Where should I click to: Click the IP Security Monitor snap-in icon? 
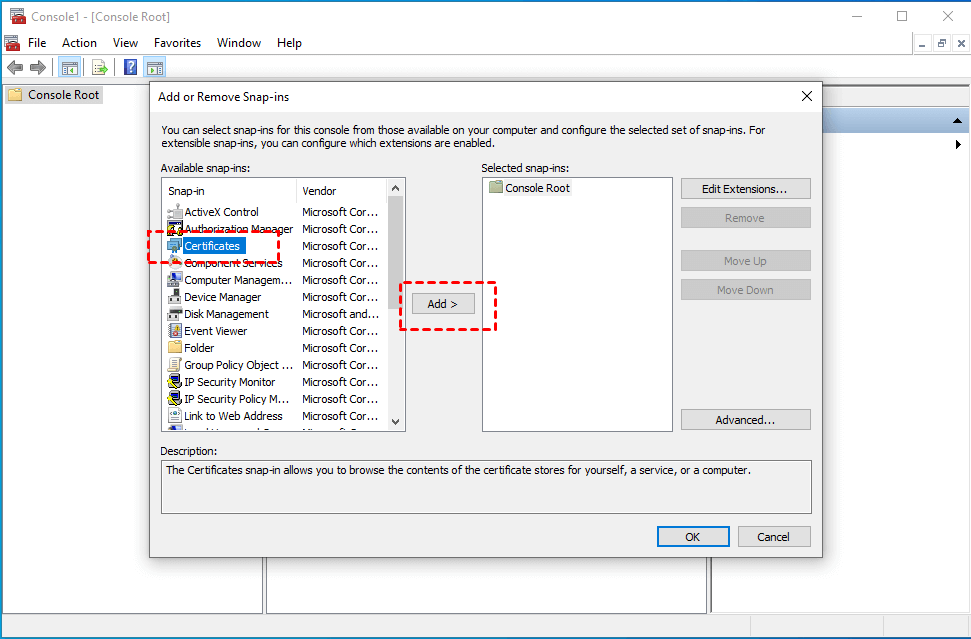(x=175, y=382)
